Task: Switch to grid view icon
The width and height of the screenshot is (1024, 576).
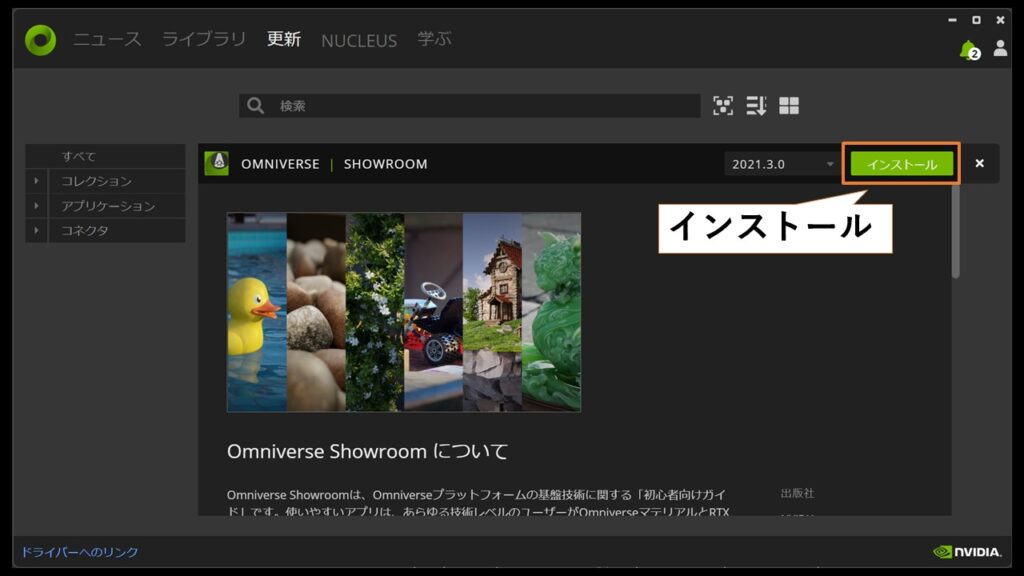Action: point(789,106)
